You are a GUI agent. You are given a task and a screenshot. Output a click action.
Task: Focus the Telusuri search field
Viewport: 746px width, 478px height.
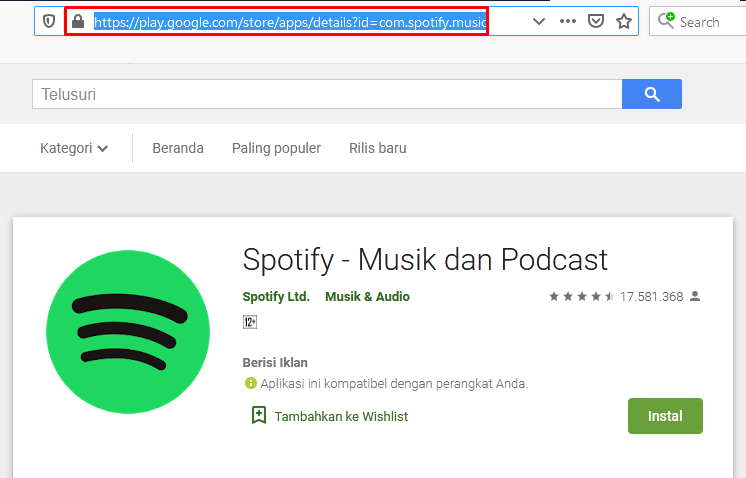(x=327, y=94)
